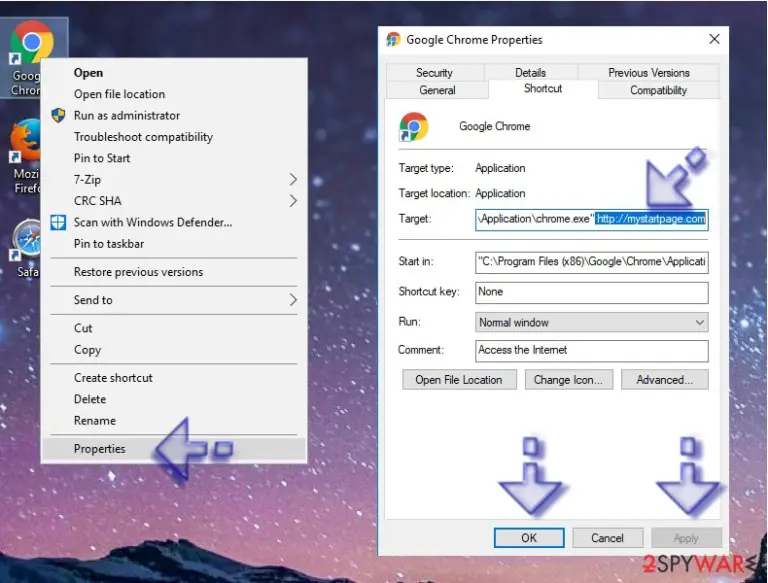Select the Shortcut tab

pyautogui.click(x=543, y=89)
